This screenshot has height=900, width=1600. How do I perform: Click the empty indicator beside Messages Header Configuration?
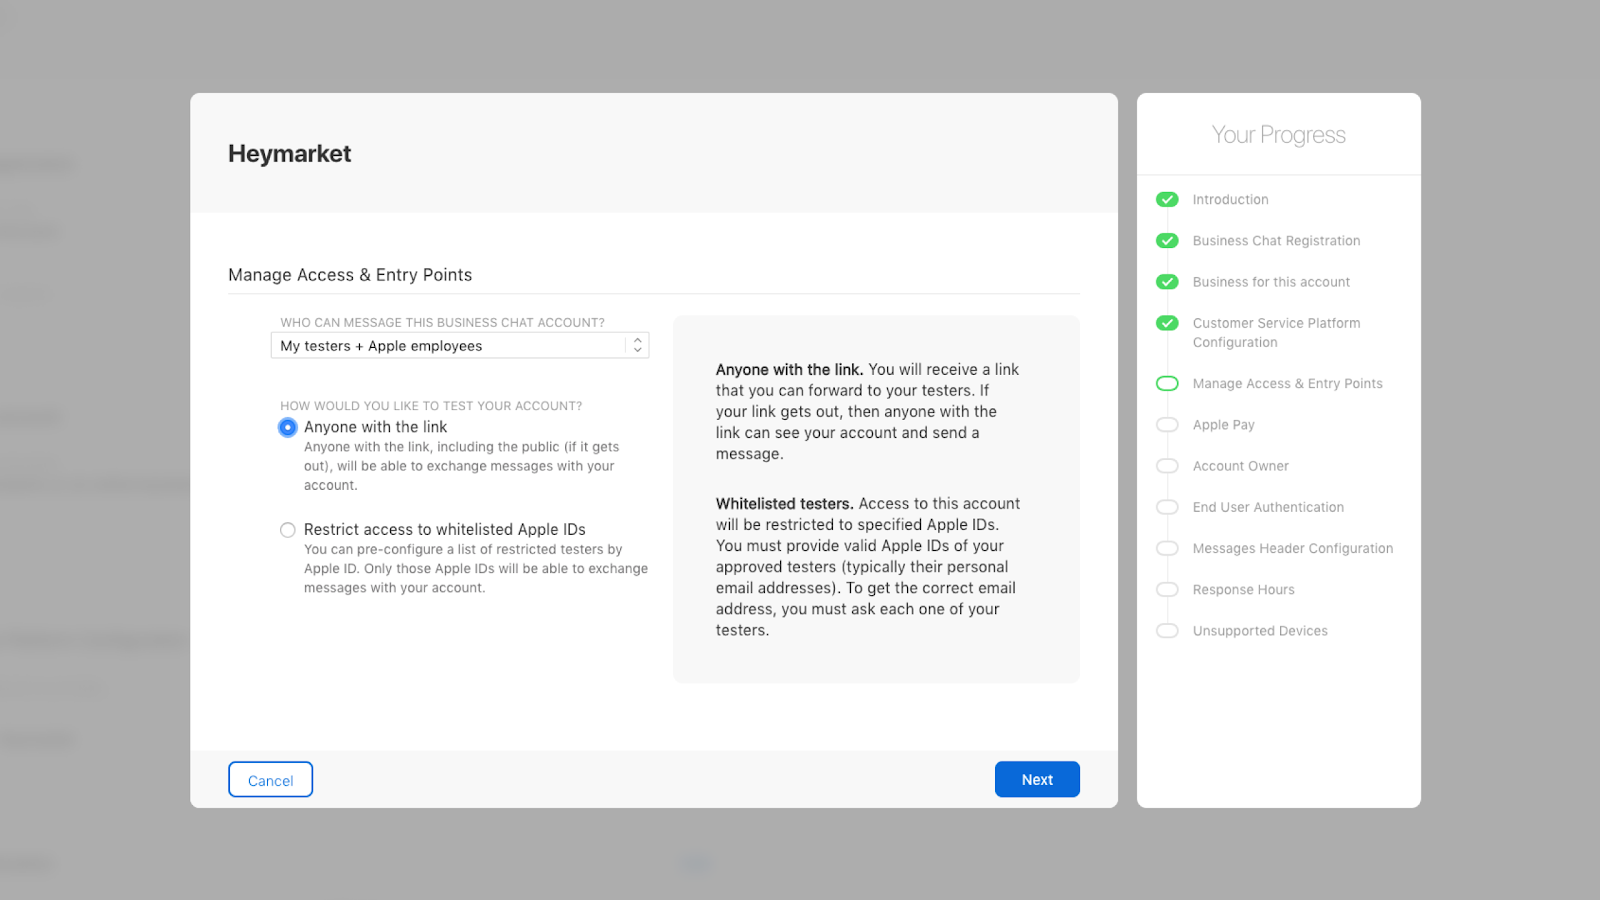tap(1167, 548)
